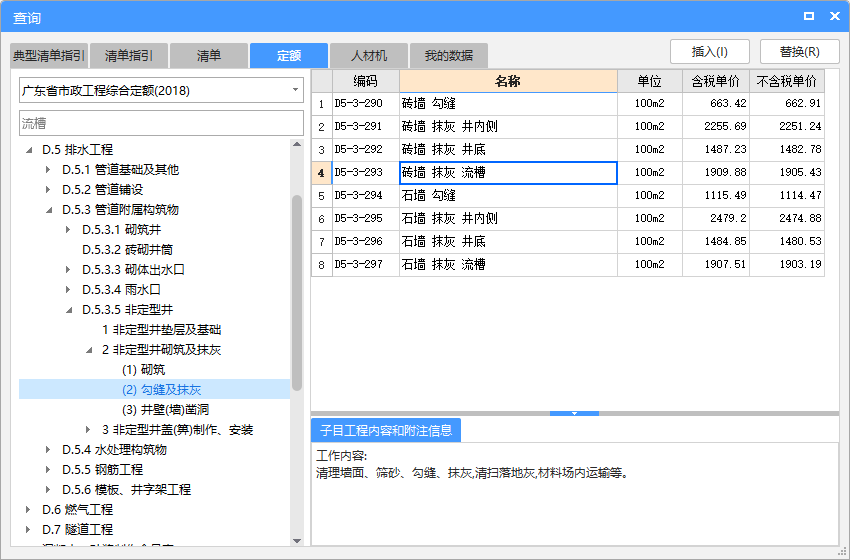850x560 pixels.
Task: Click the tree scrollbar down arrow
Action: (297, 540)
